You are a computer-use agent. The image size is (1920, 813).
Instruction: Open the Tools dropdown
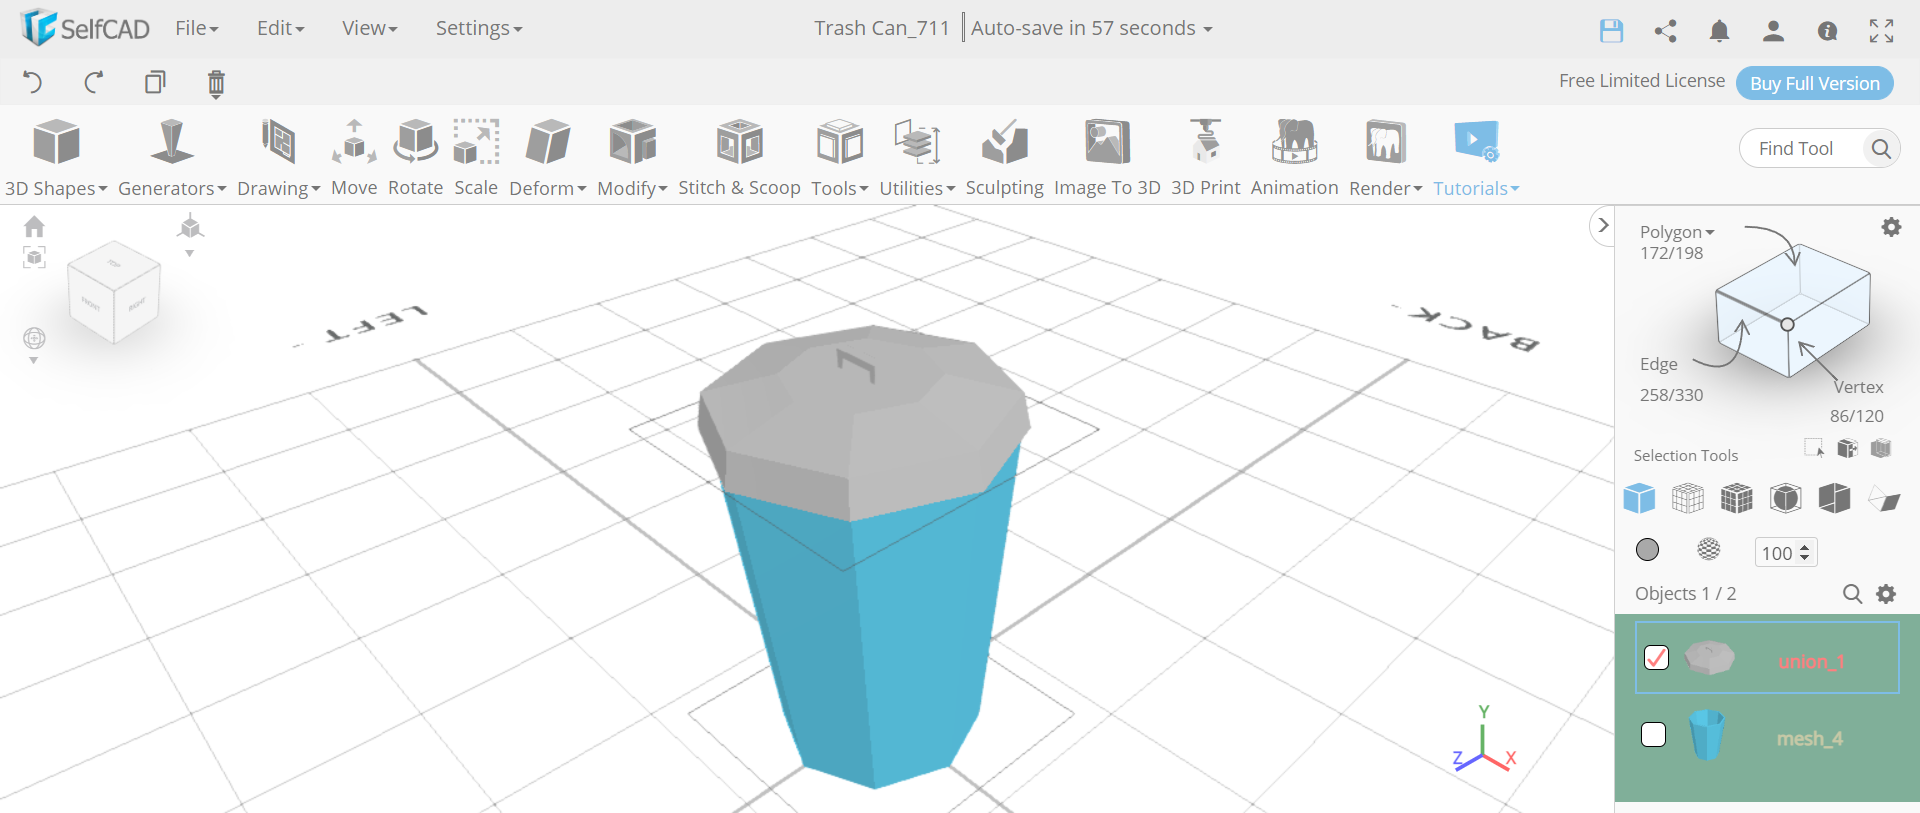(840, 158)
